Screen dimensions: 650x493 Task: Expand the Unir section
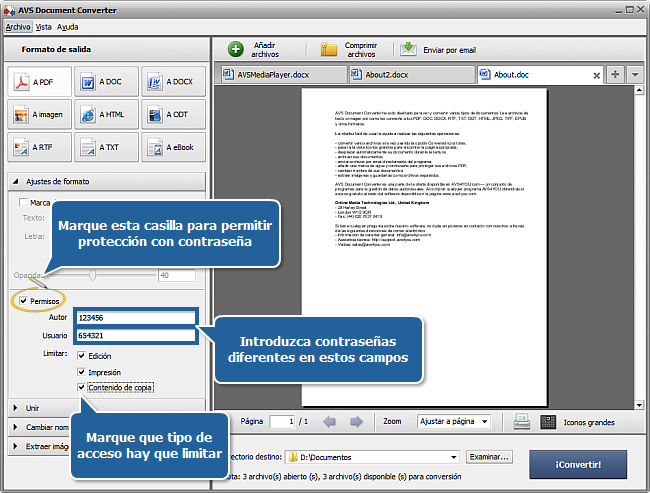[x=107, y=408]
